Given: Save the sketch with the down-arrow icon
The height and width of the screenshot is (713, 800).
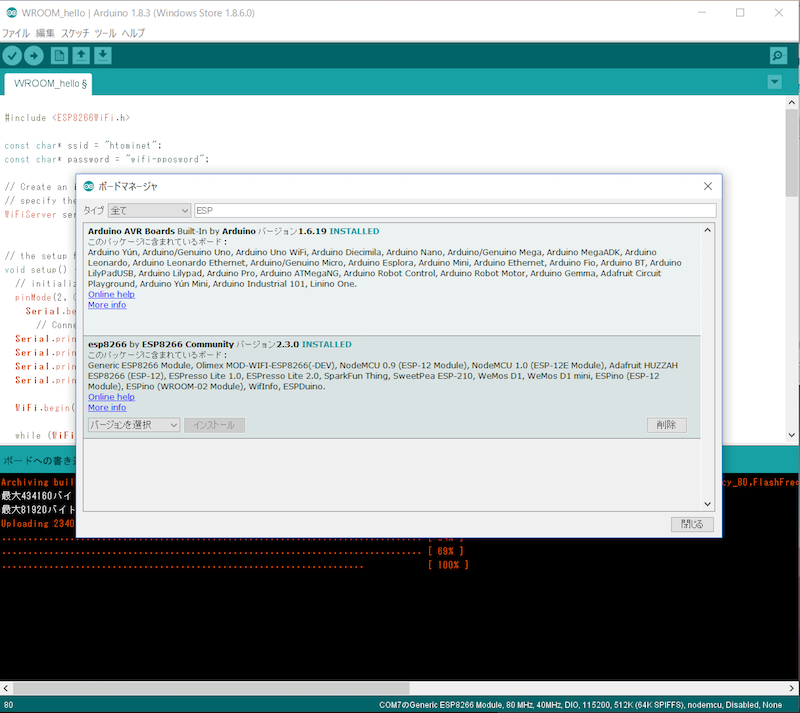Looking at the screenshot, I should click(103, 55).
